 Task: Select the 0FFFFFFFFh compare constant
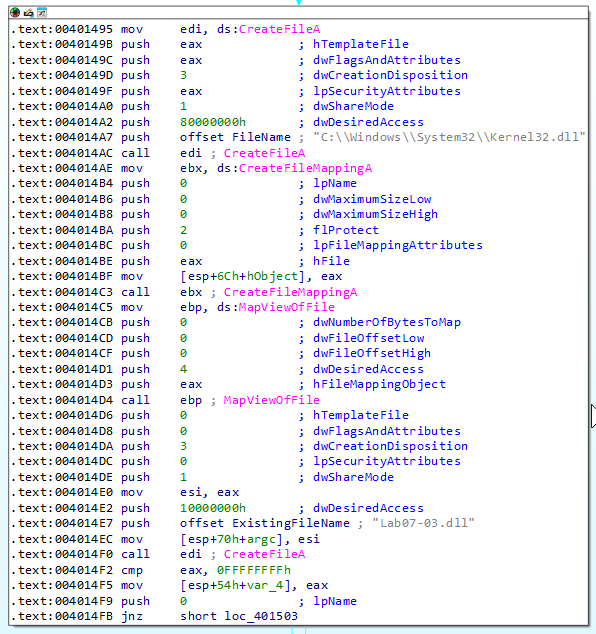click(254, 570)
